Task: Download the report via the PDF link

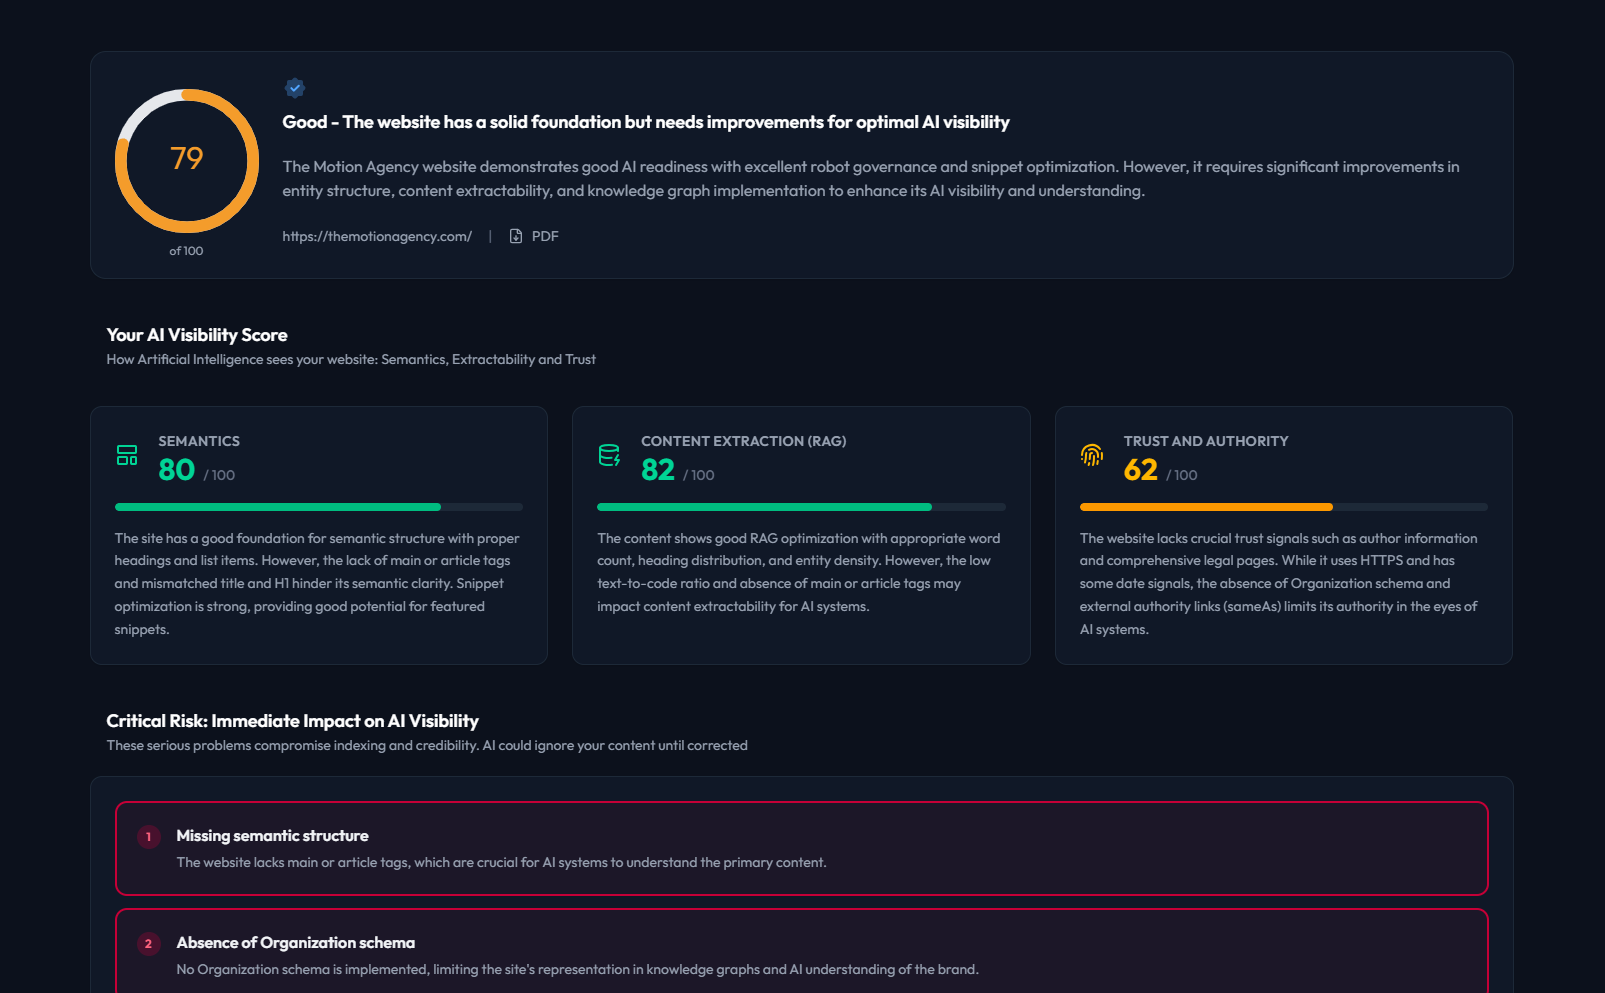Action: tap(544, 236)
